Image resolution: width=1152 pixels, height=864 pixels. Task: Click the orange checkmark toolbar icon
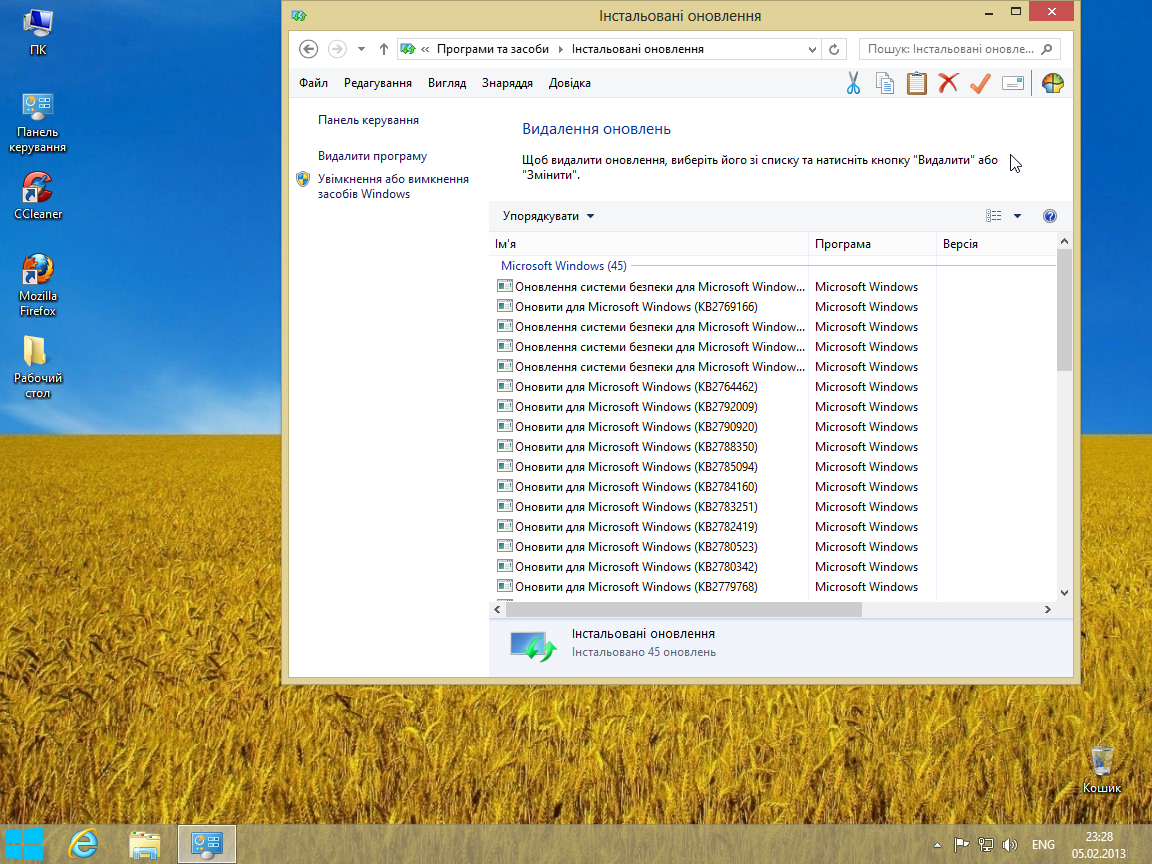[x=980, y=83]
